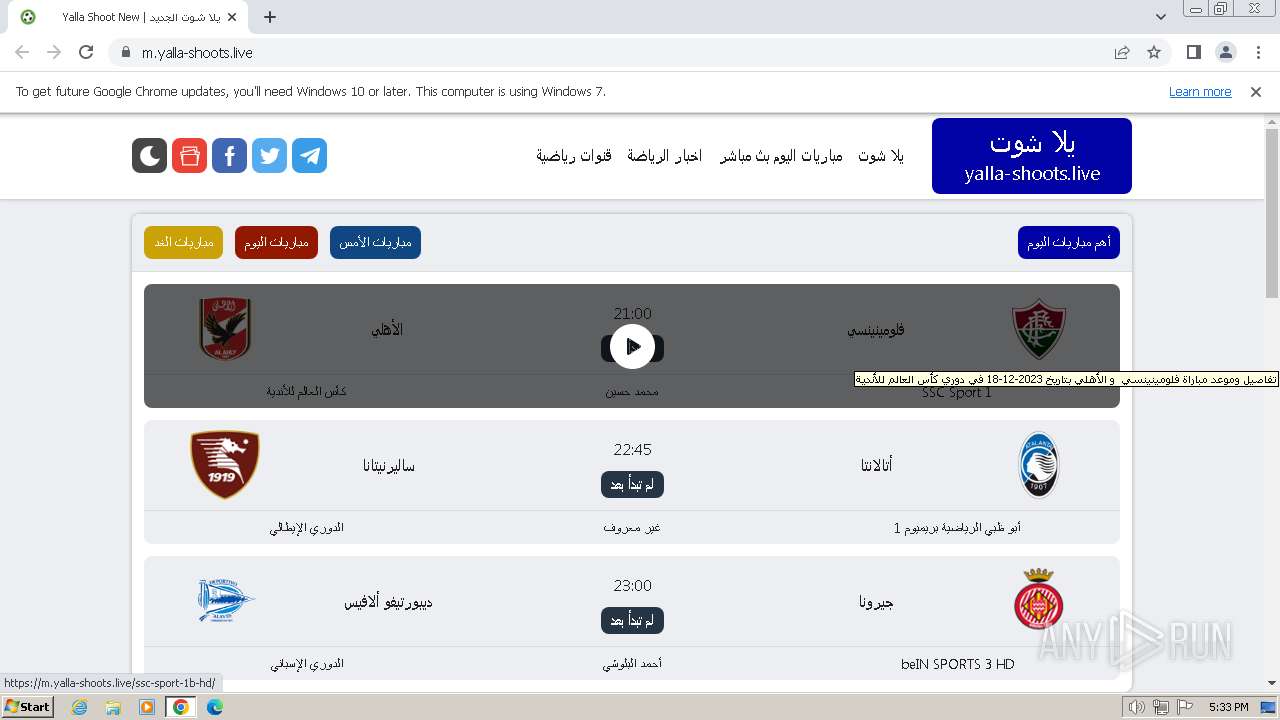
Task: Open the Windows Start menu
Action: pos(28,706)
